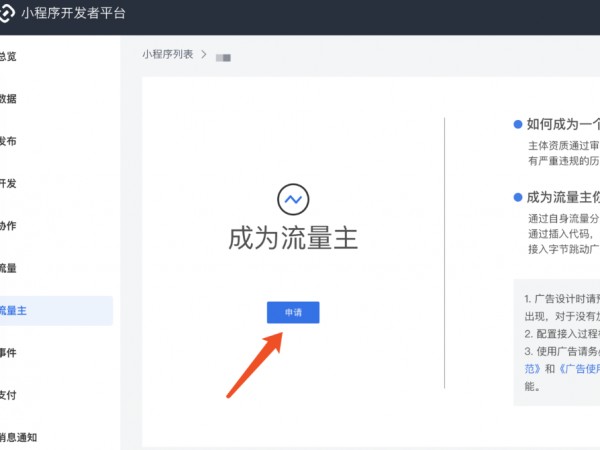Click the blurred mini program name in breadcrumb
The height and width of the screenshot is (450, 600).
224,57
